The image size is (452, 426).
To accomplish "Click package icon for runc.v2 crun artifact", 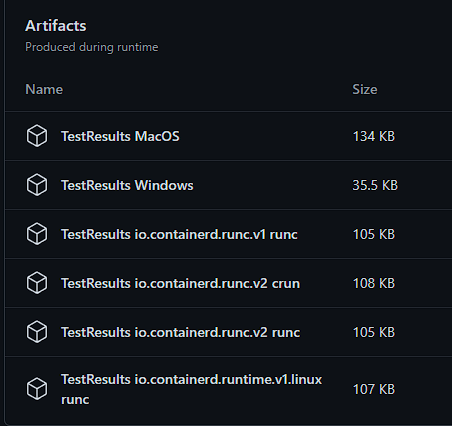I will coord(37,283).
